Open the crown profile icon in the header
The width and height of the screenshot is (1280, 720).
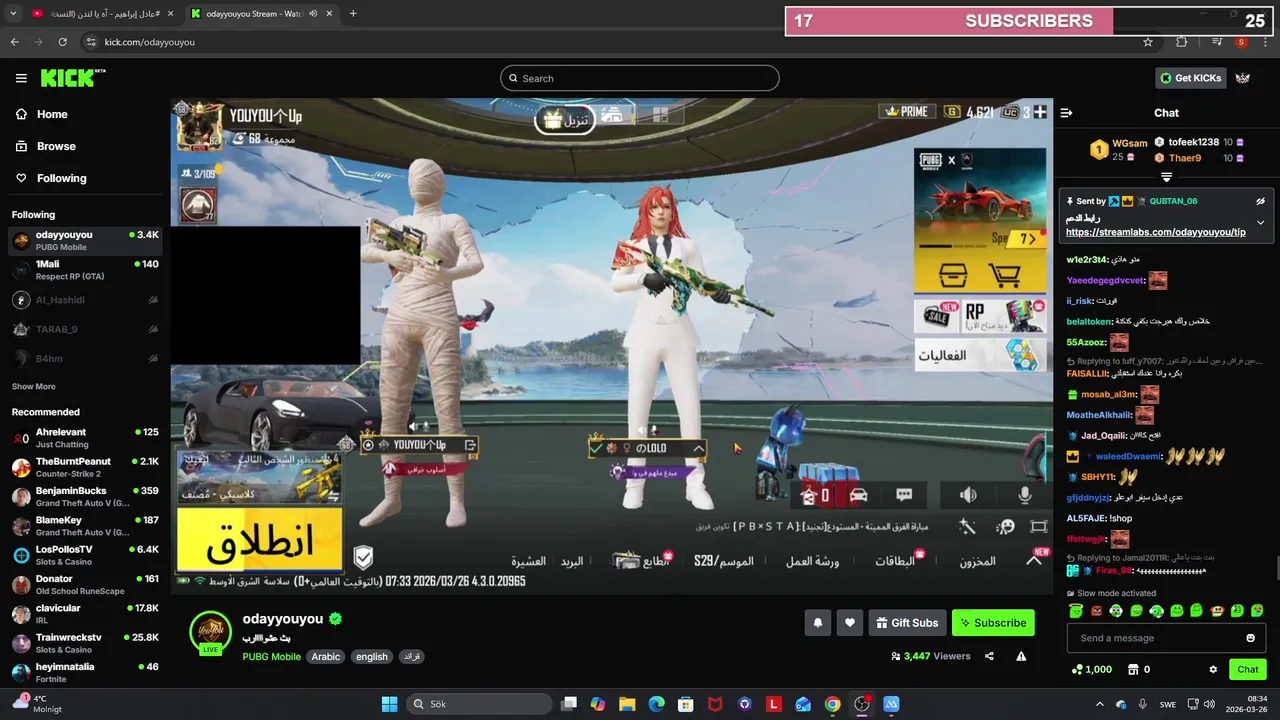tap(1243, 78)
